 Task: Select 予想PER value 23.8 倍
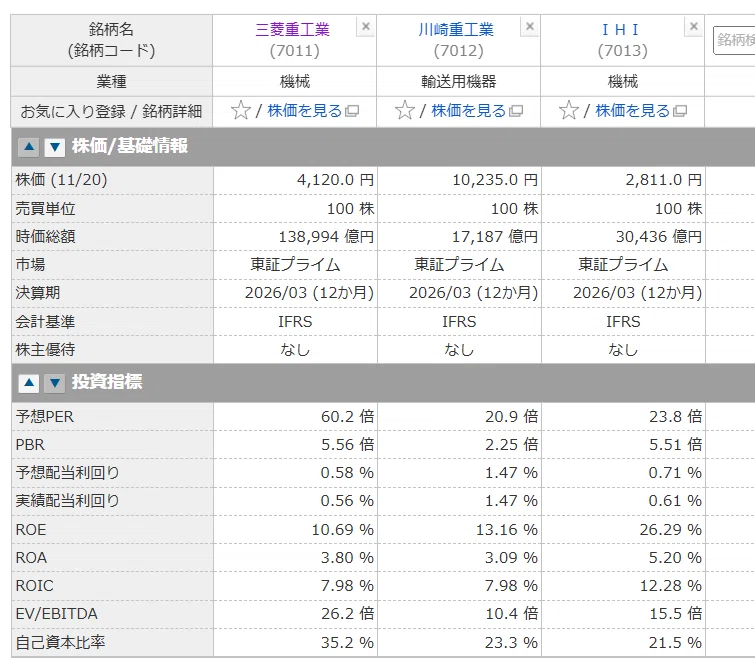(x=676, y=417)
